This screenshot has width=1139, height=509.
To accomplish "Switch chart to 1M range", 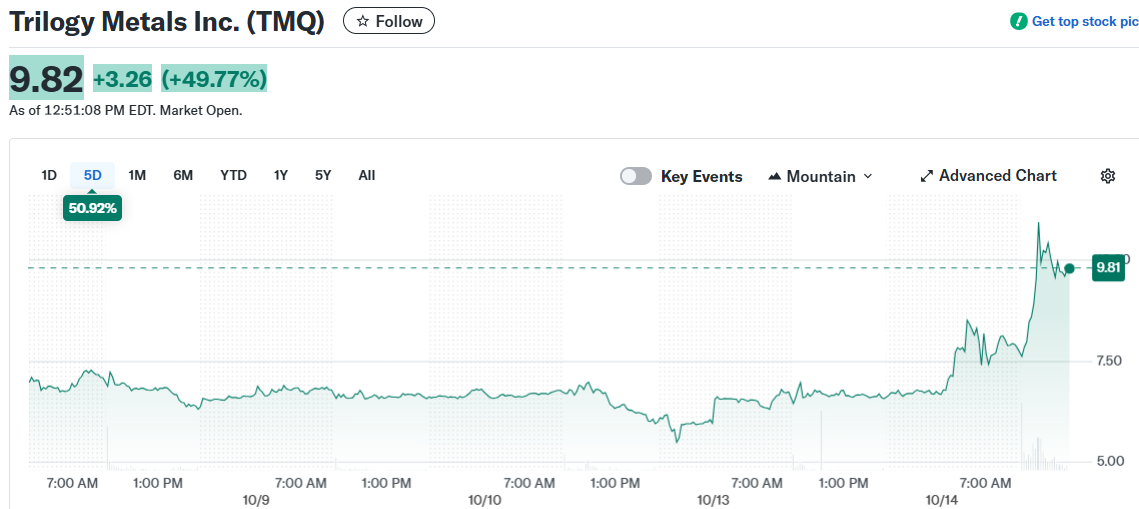I will pyautogui.click(x=137, y=175).
